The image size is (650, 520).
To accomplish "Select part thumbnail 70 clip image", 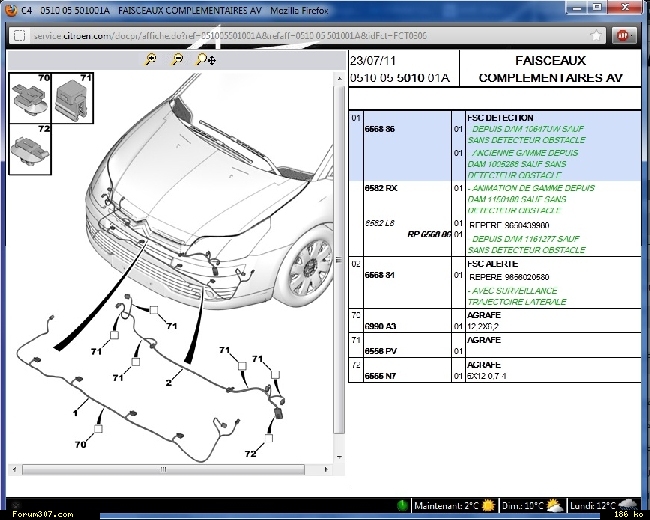I will click(29, 98).
